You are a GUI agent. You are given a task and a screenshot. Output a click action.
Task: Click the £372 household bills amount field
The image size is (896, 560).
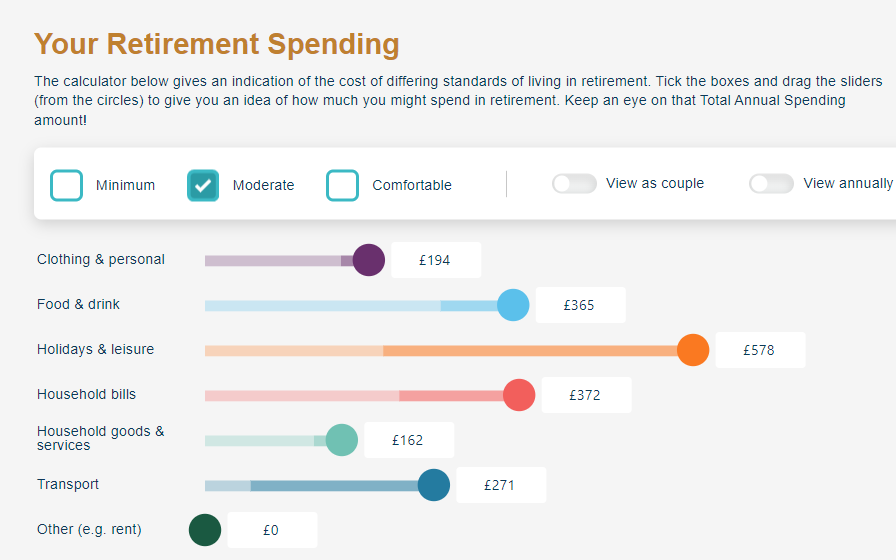[x=587, y=395]
